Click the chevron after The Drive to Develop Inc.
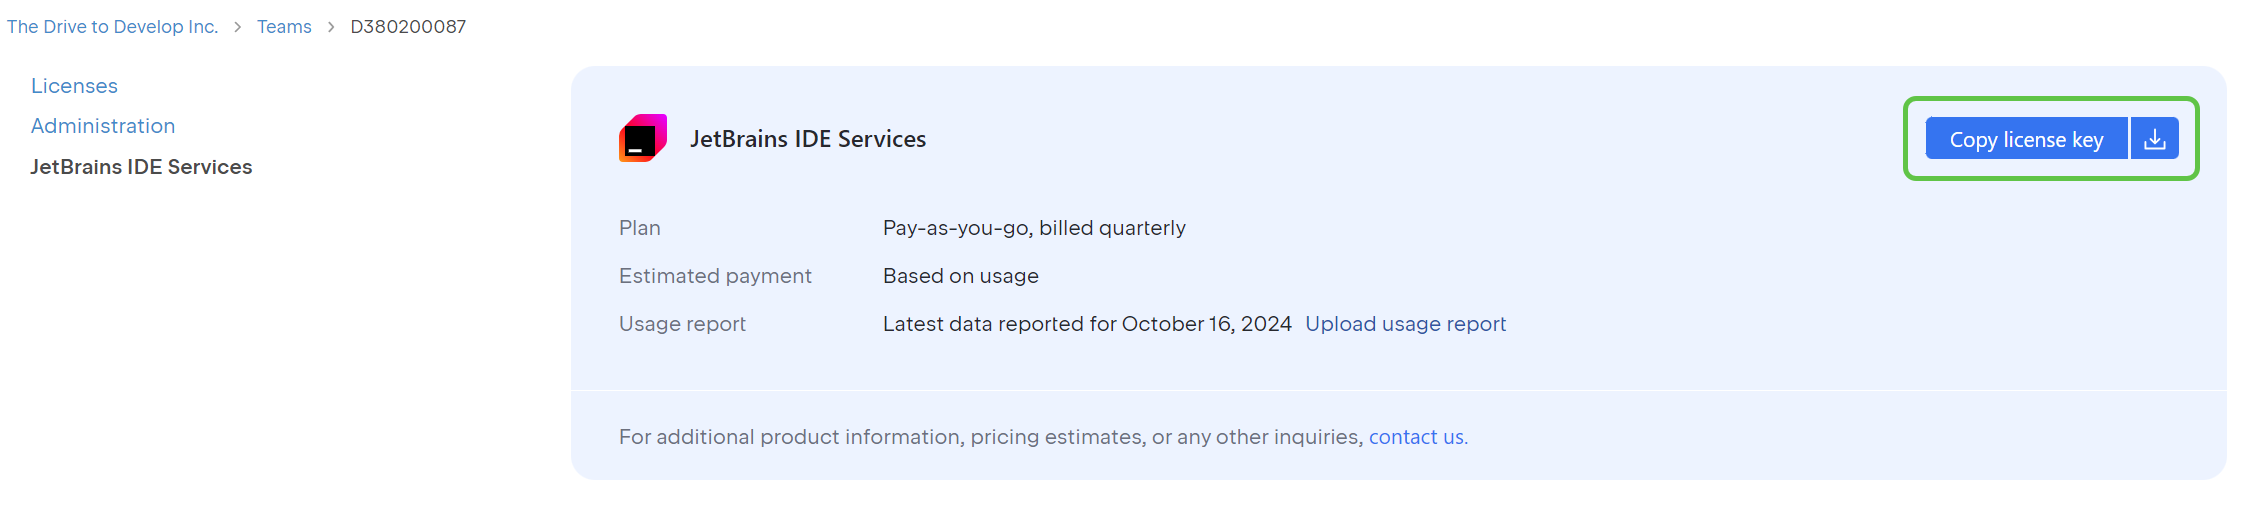Image resolution: width=2250 pixels, height=508 pixels. [238, 27]
